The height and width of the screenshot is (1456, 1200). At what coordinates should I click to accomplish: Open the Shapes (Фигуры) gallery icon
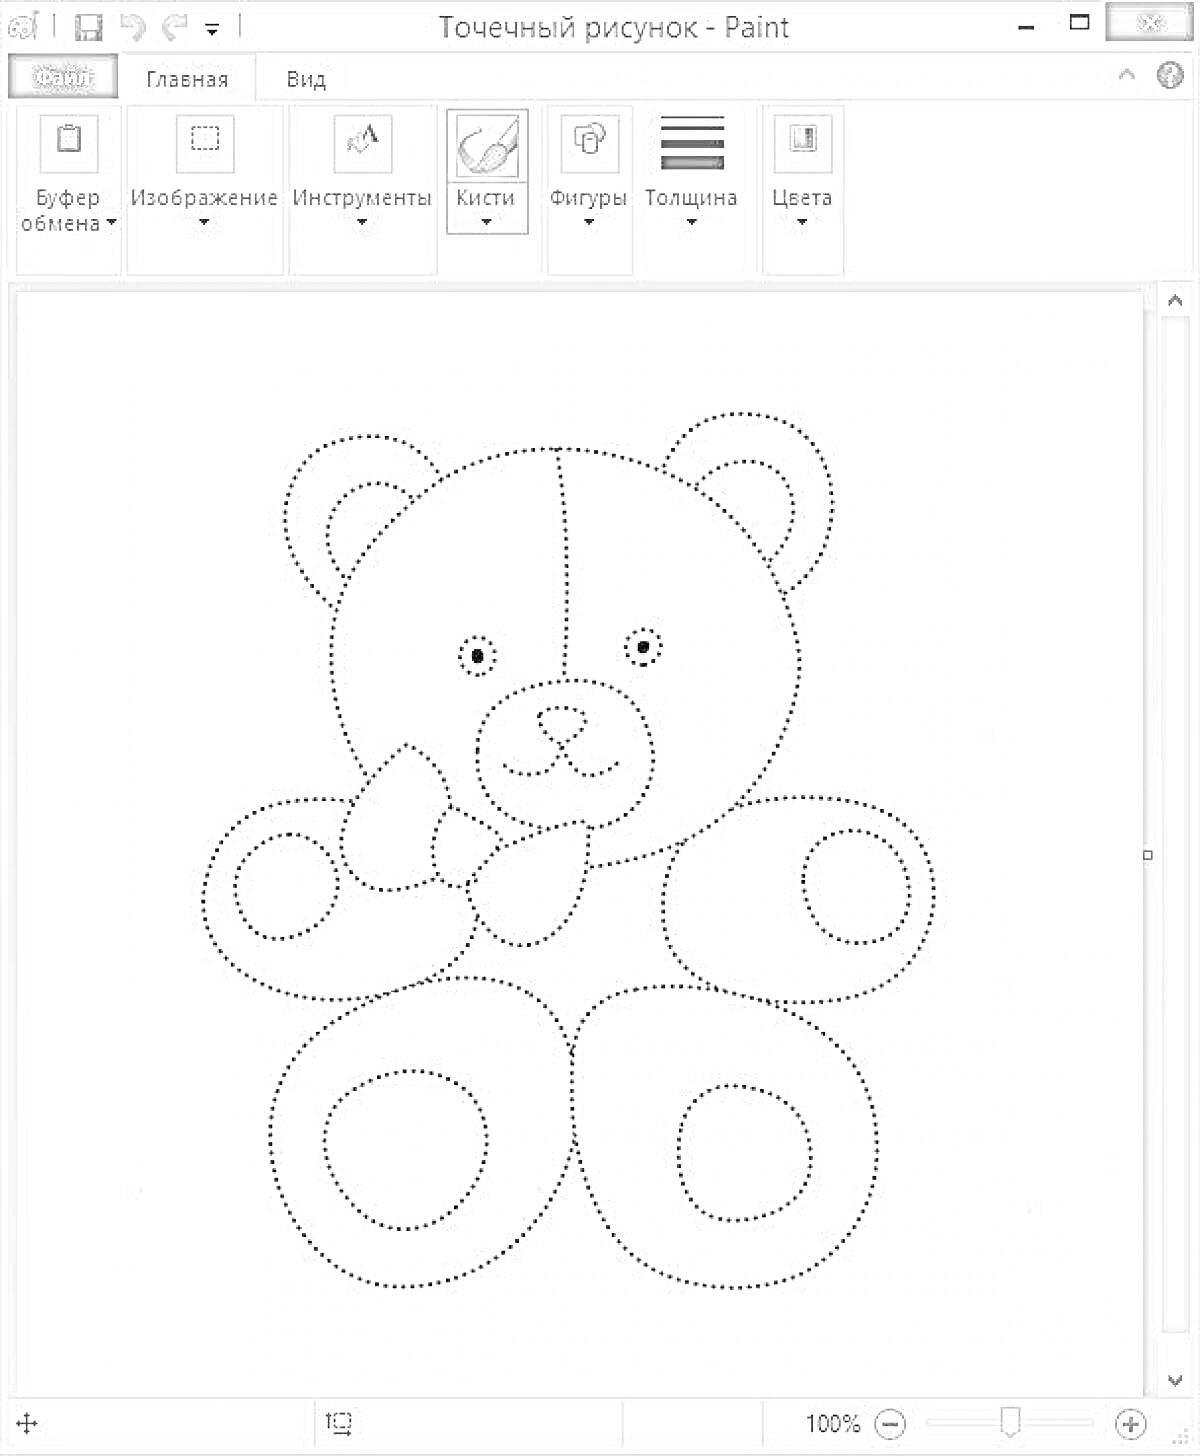(589, 140)
